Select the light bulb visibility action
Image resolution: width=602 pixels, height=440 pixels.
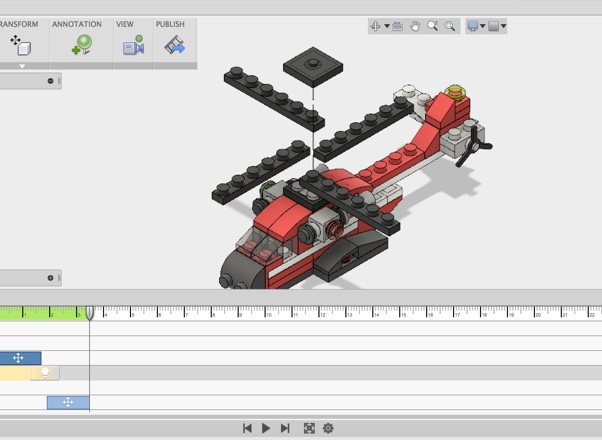(45, 373)
